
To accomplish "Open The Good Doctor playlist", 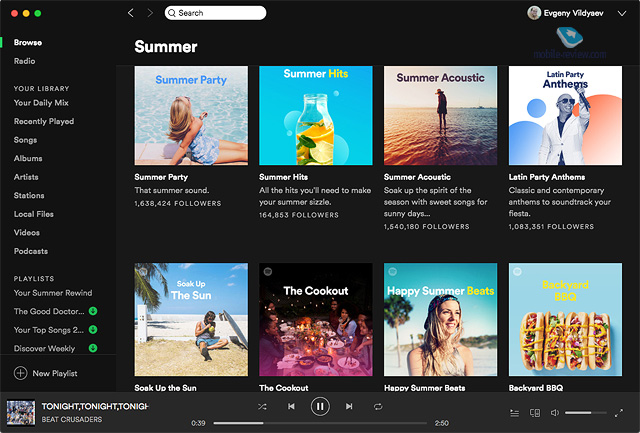I will pyautogui.click(x=49, y=311).
